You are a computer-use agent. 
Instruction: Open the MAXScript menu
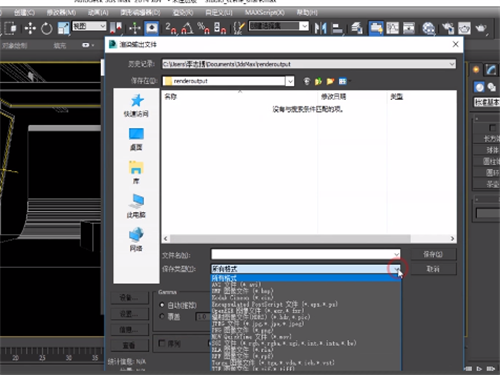tap(265, 13)
